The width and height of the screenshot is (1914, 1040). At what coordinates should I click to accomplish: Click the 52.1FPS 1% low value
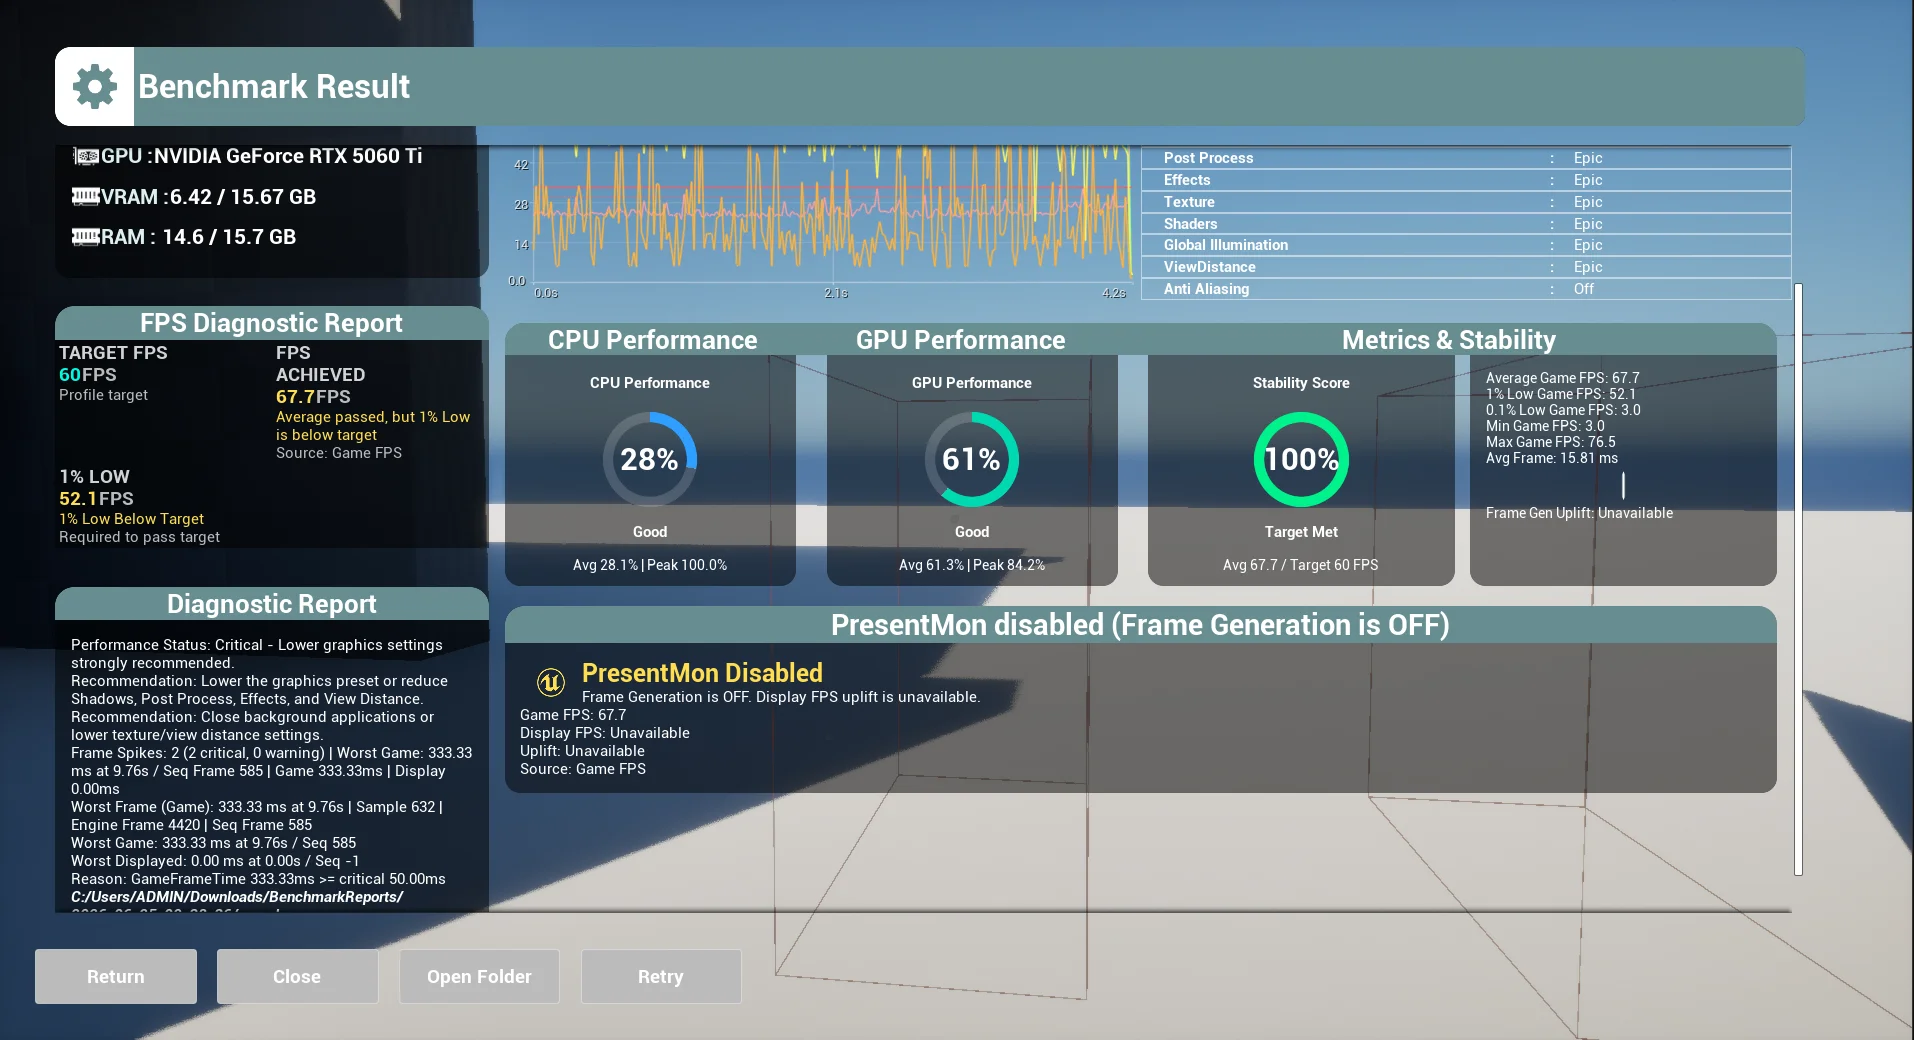pos(96,499)
